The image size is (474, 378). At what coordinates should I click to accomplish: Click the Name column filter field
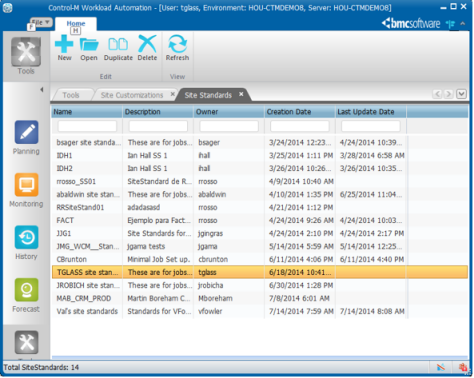point(87,126)
